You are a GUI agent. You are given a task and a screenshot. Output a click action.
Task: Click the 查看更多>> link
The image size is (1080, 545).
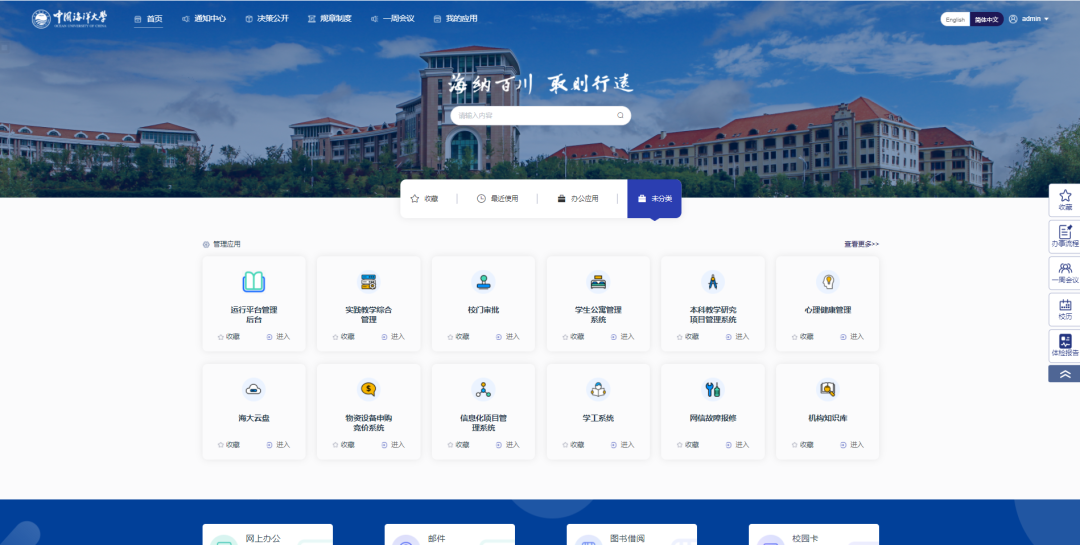coord(862,244)
